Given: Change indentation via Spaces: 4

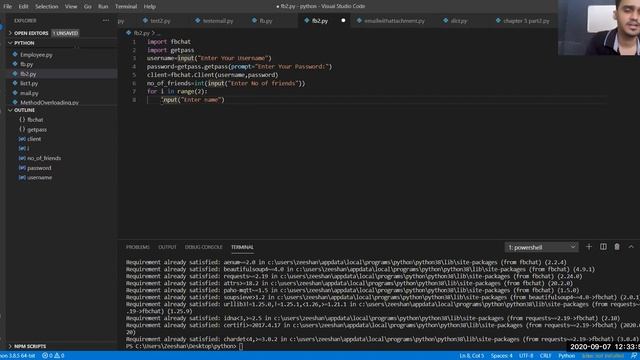Looking at the screenshot, I should pyautogui.click(x=502, y=356).
